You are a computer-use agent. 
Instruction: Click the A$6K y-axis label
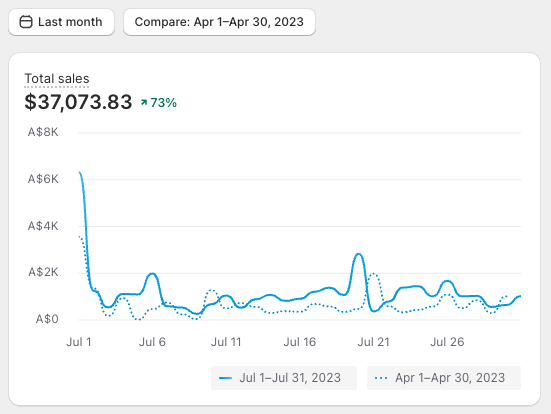(x=43, y=179)
